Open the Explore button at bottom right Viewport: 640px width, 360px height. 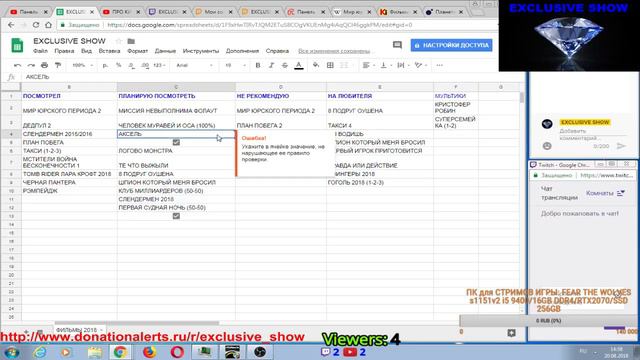pyautogui.click(x=511, y=333)
